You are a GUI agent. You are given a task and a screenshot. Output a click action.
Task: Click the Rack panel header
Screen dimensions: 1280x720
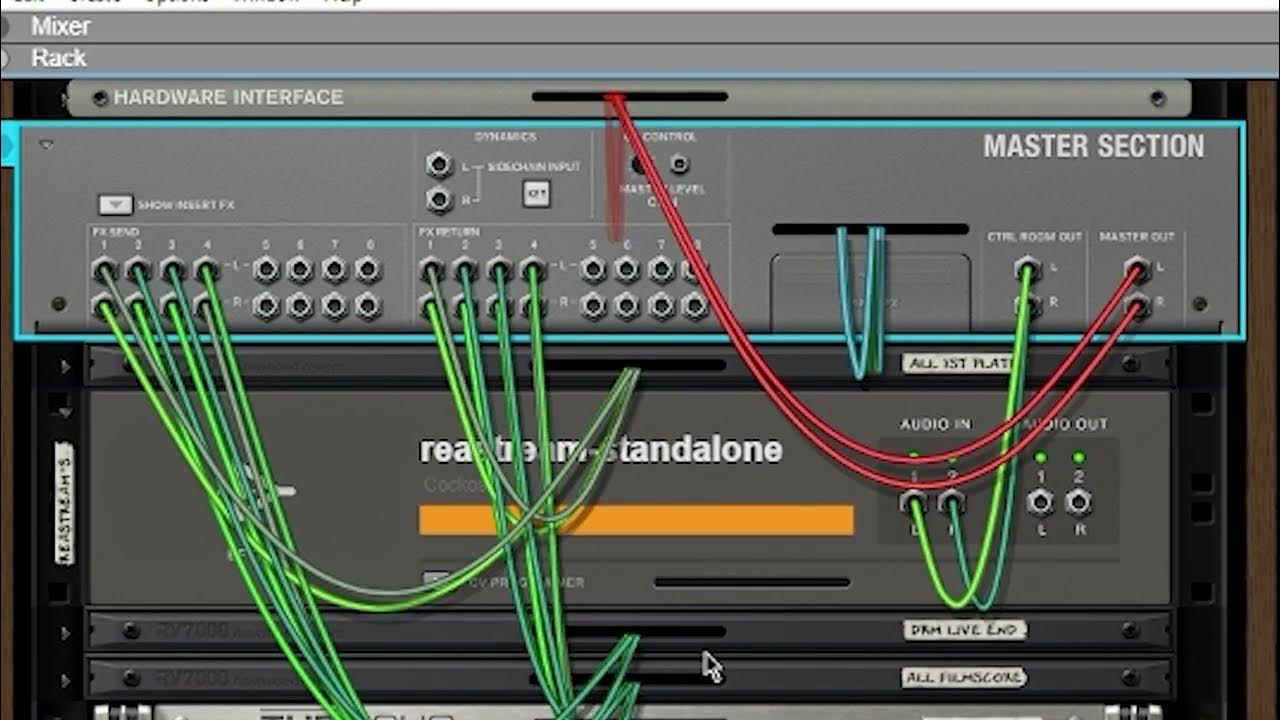tap(640, 59)
